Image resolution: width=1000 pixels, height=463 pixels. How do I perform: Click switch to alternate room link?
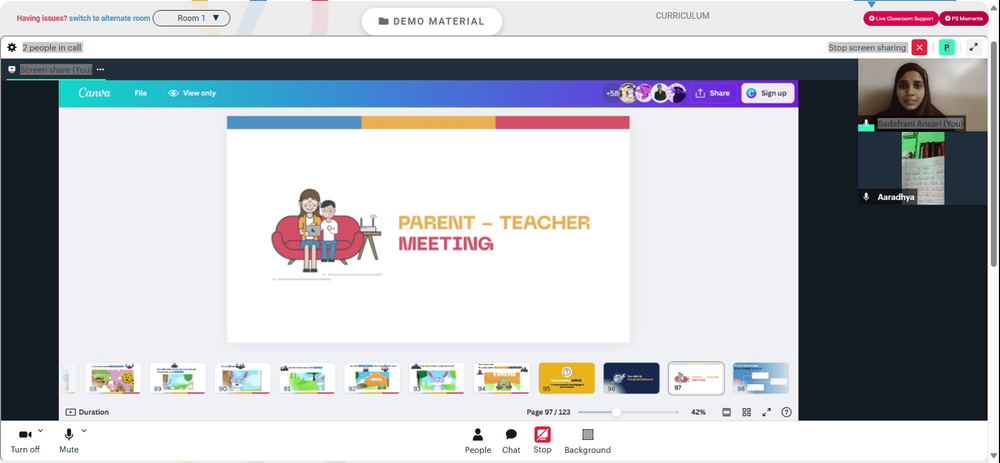(x=110, y=18)
